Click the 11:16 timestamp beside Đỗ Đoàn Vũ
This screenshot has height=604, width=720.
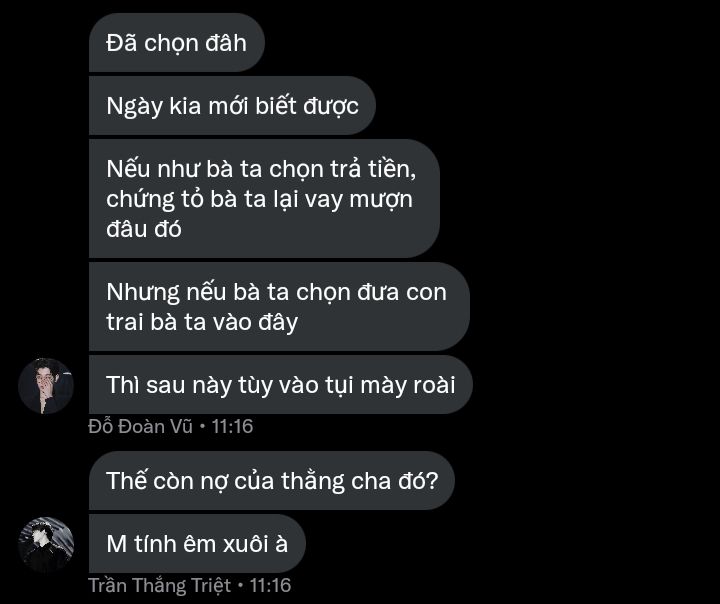[x=232, y=426]
